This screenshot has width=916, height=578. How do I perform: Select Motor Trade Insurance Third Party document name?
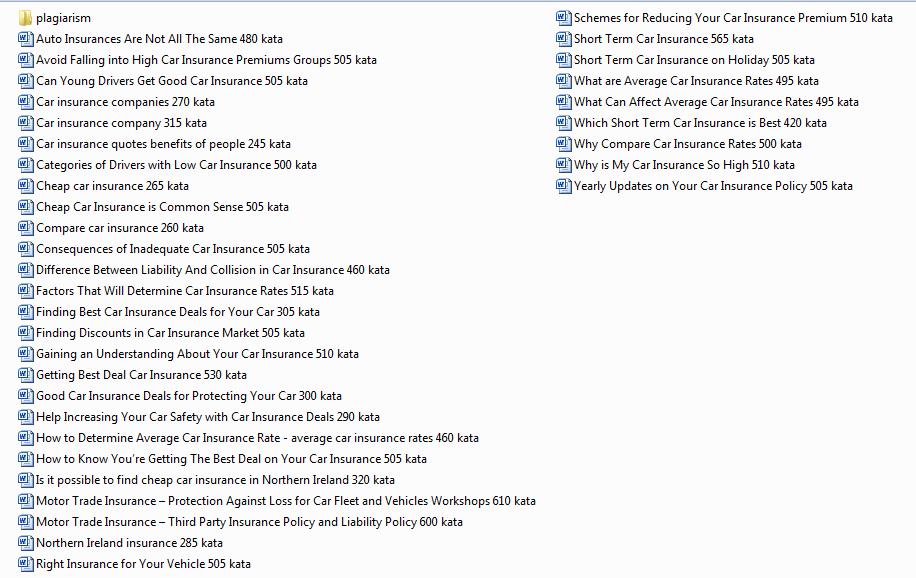(249, 522)
